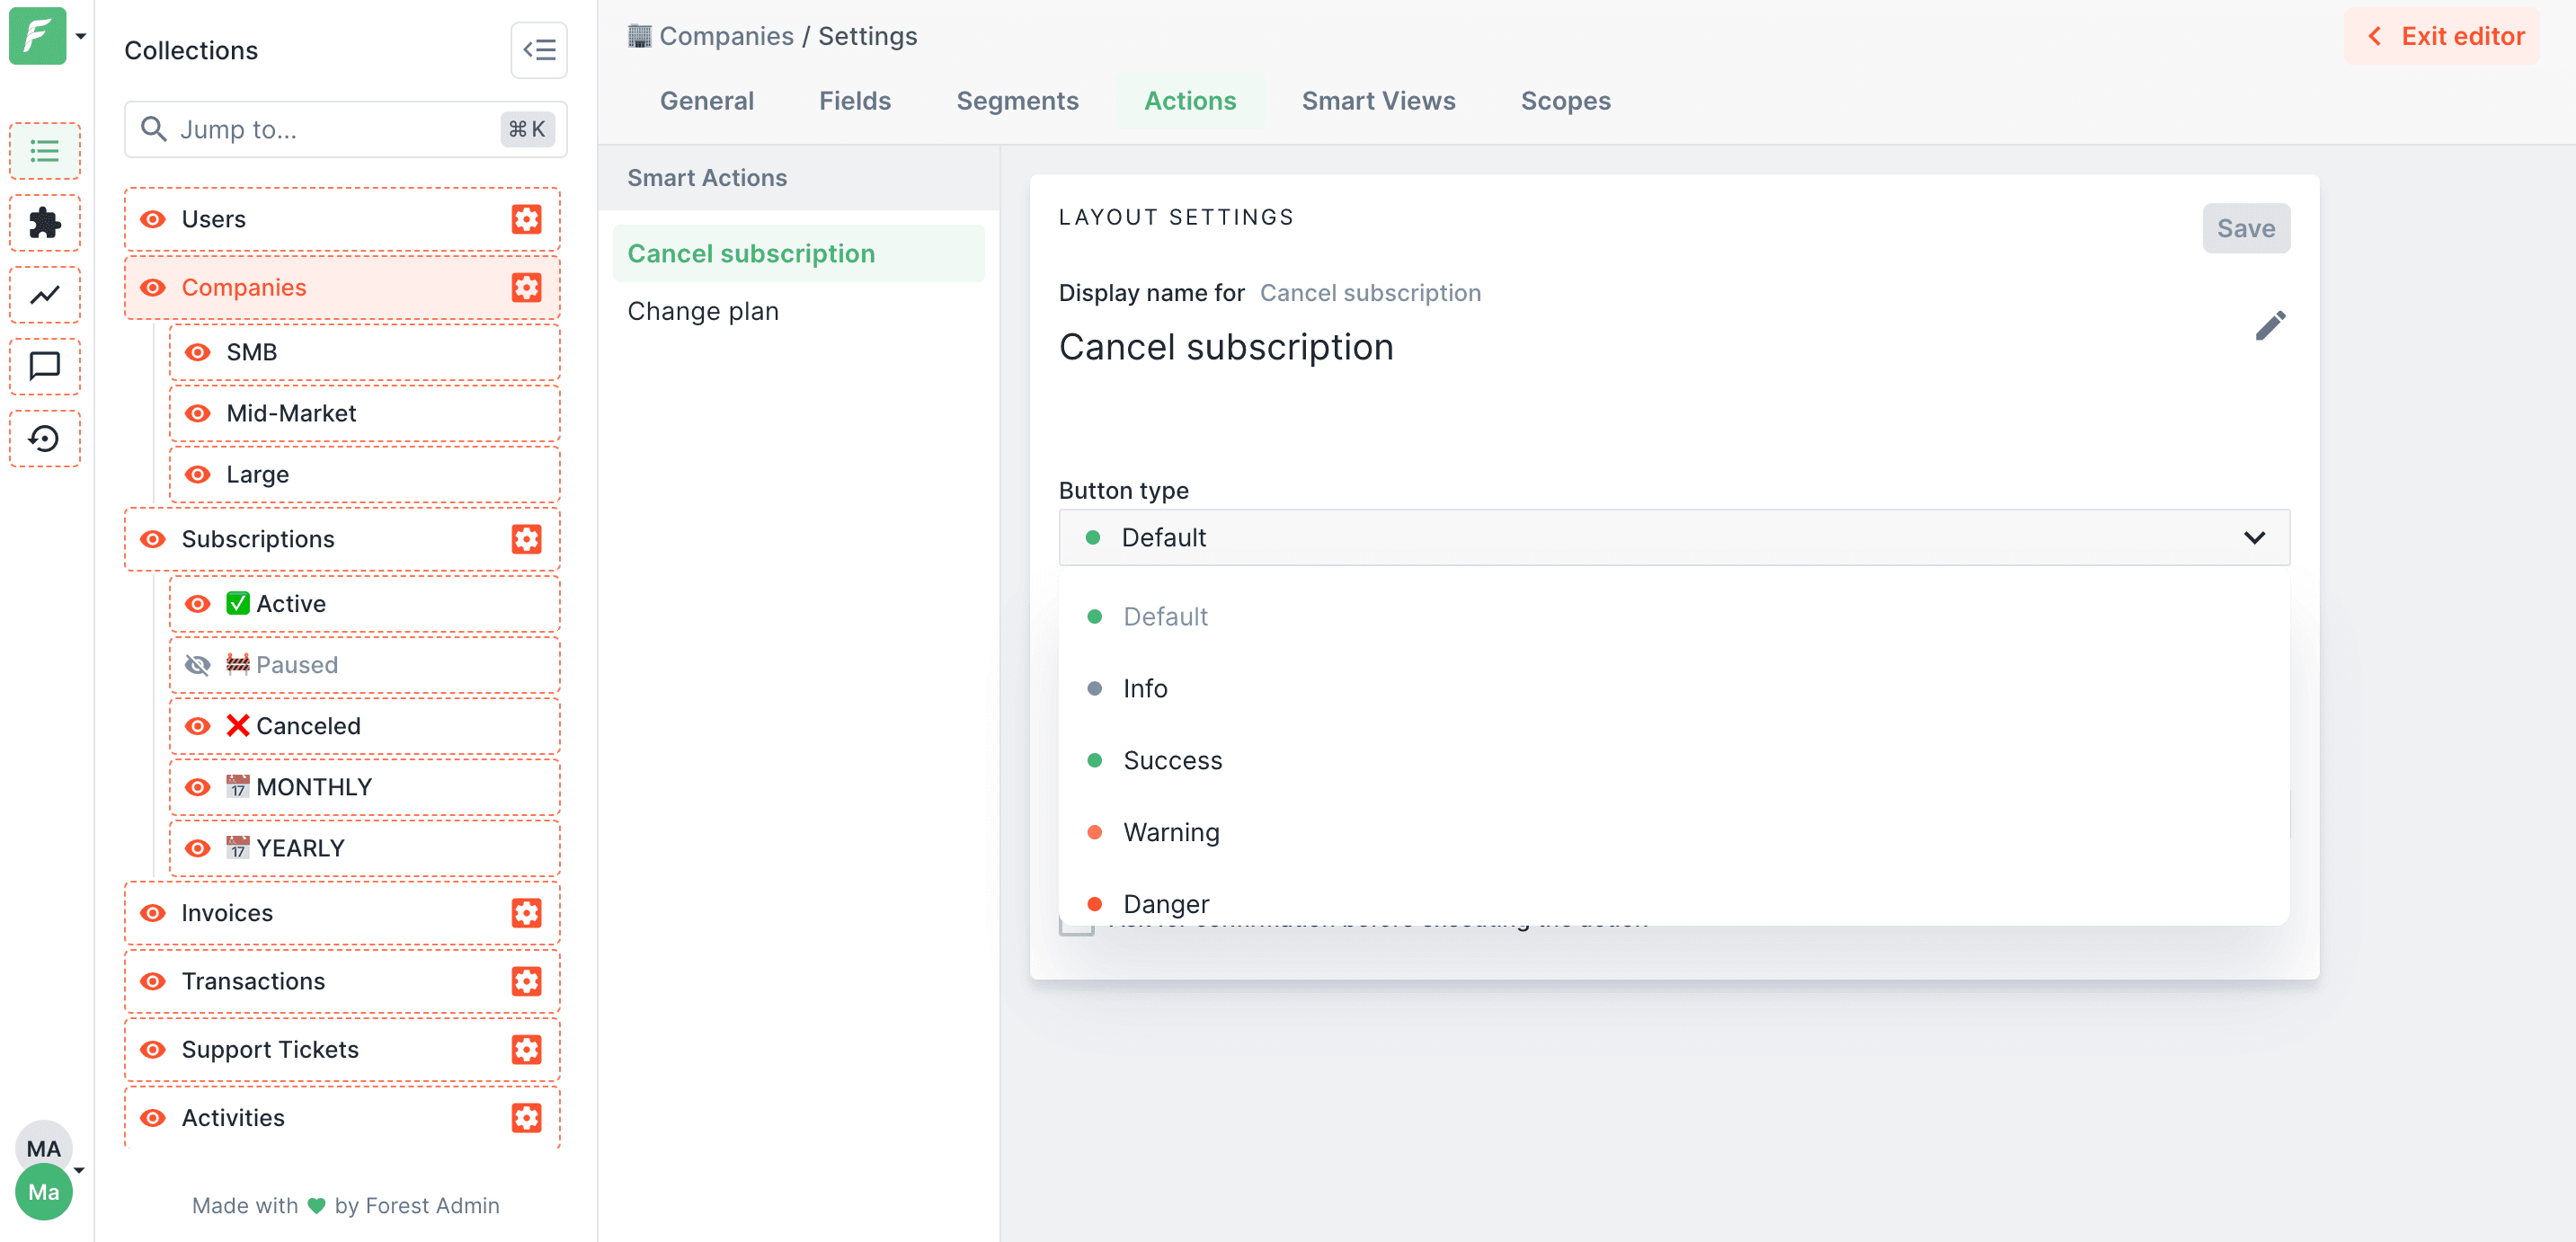Open the MA team avatar

click(x=43, y=1147)
